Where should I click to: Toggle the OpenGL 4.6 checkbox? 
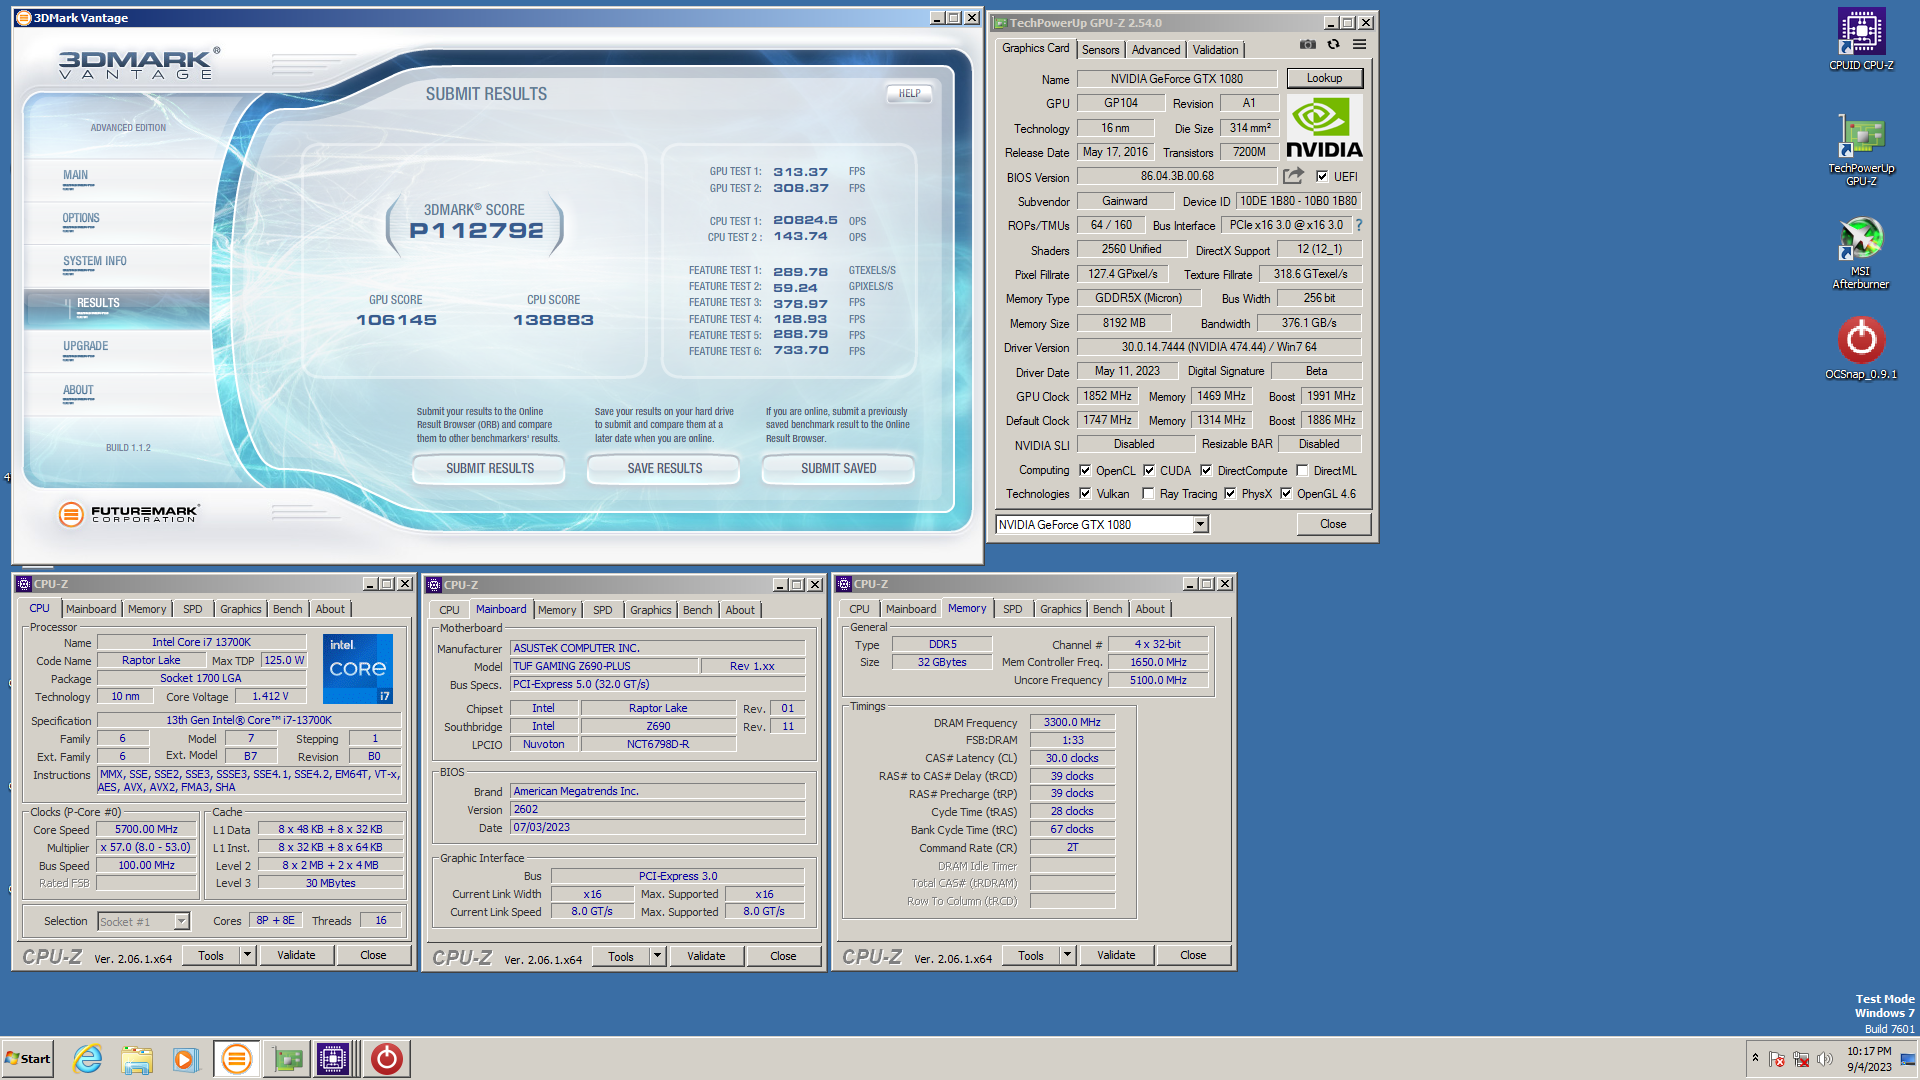(1286, 494)
